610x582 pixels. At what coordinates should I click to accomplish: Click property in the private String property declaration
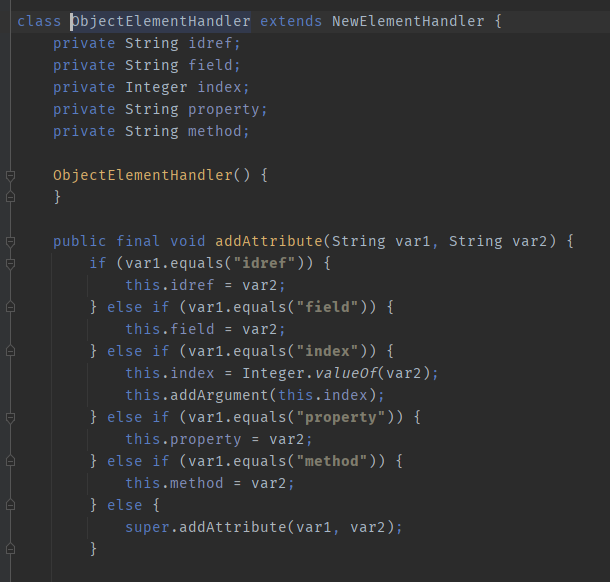(224, 109)
